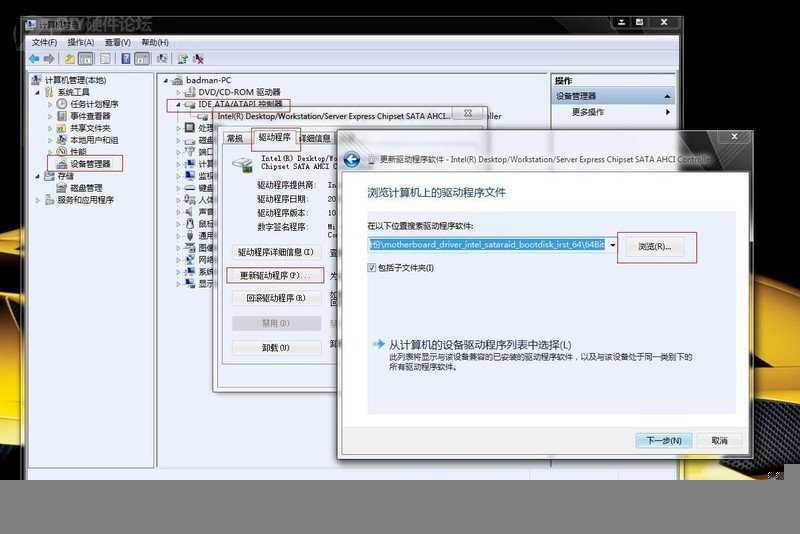Switch to the 驱动程序 tab in properties

274,137
